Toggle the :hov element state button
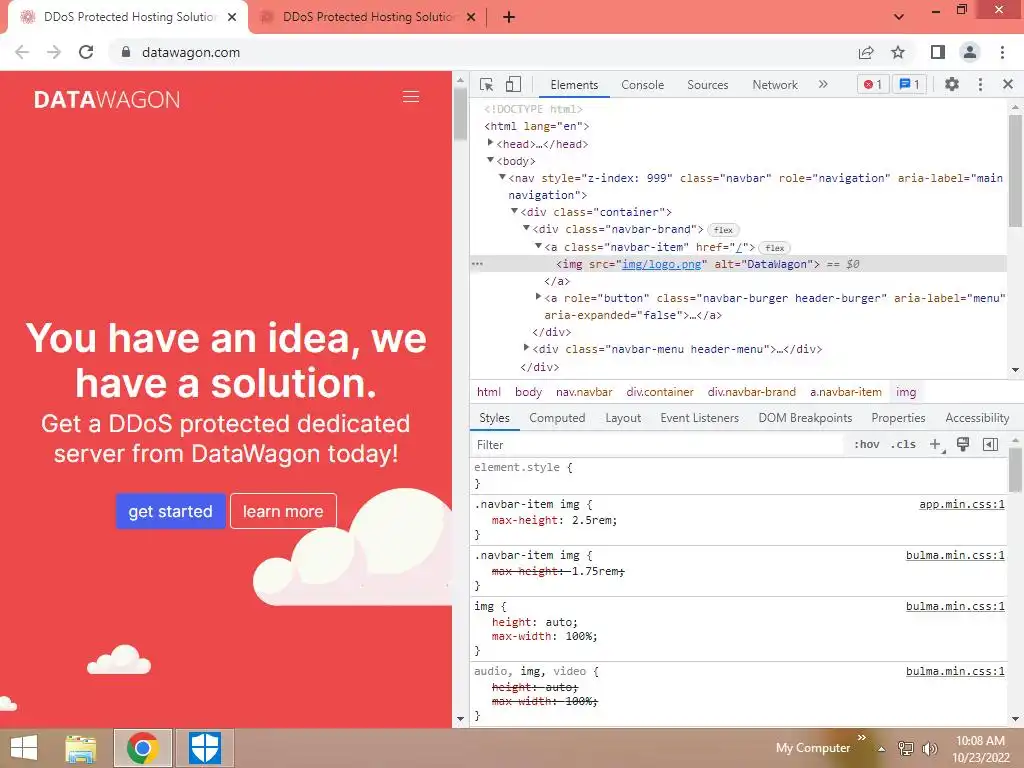The width and height of the screenshot is (1024, 768). coord(867,445)
